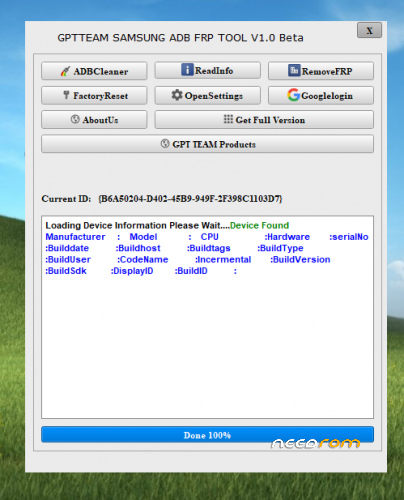This screenshot has height=500, width=404.
Task: Close the tool with the X button
Action: click(x=369, y=31)
